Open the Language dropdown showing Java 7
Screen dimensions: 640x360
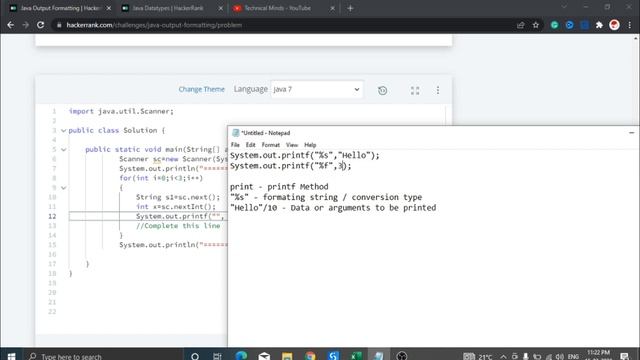(x=316, y=89)
